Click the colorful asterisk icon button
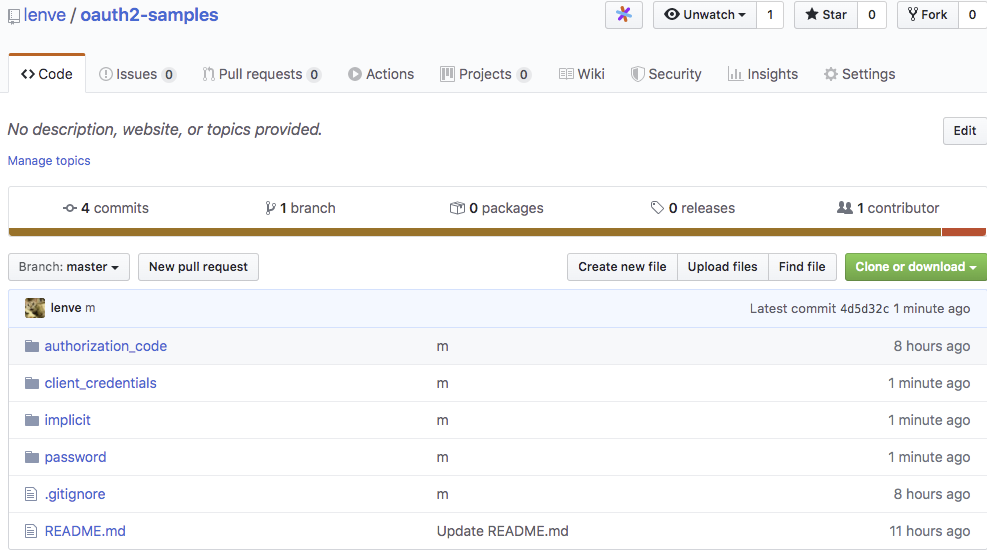This screenshot has height=552, width=987. [624, 15]
